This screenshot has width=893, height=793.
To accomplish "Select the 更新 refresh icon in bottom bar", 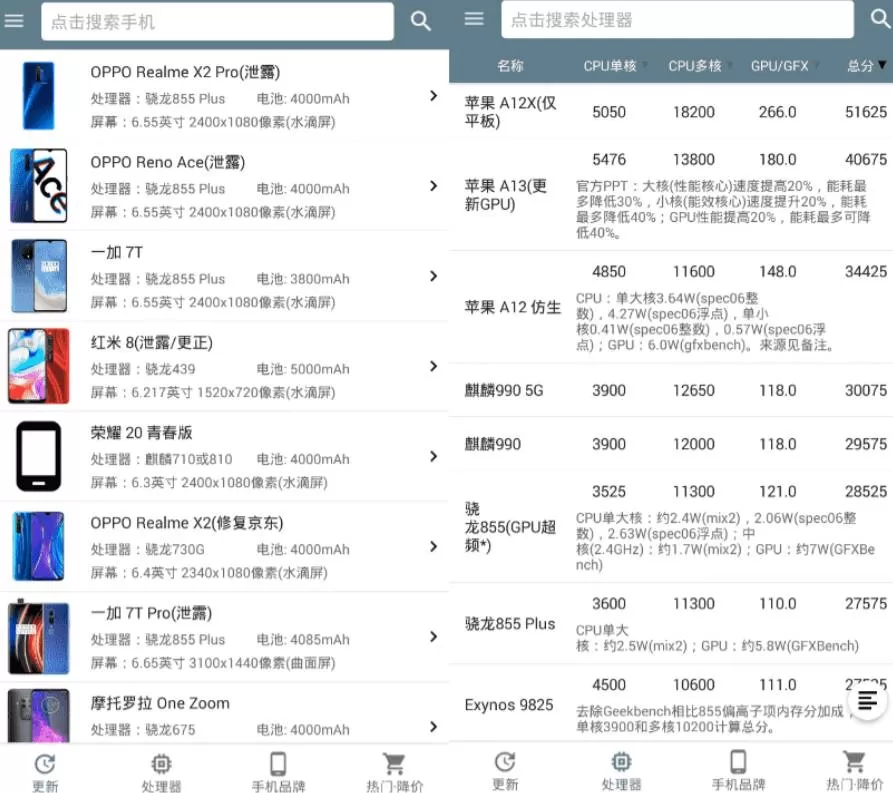I will point(46,765).
